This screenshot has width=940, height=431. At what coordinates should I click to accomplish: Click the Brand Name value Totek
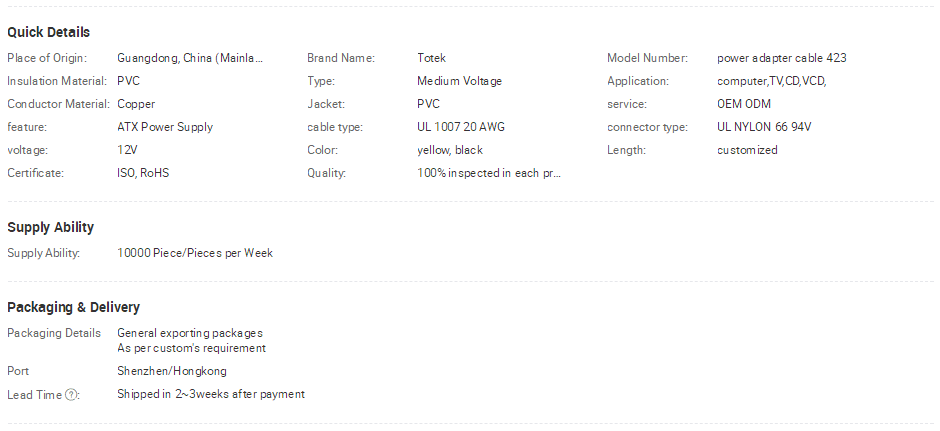[x=432, y=58]
